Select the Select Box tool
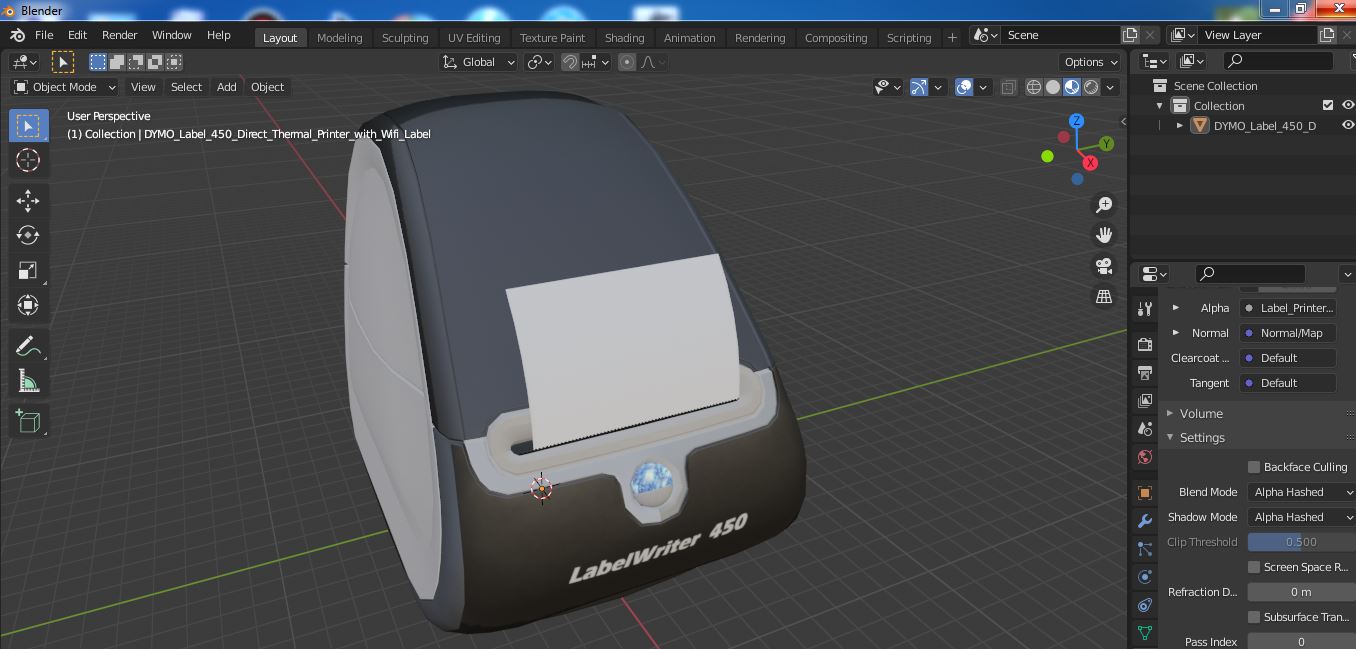Screen dimensions: 1356x649 [28, 126]
